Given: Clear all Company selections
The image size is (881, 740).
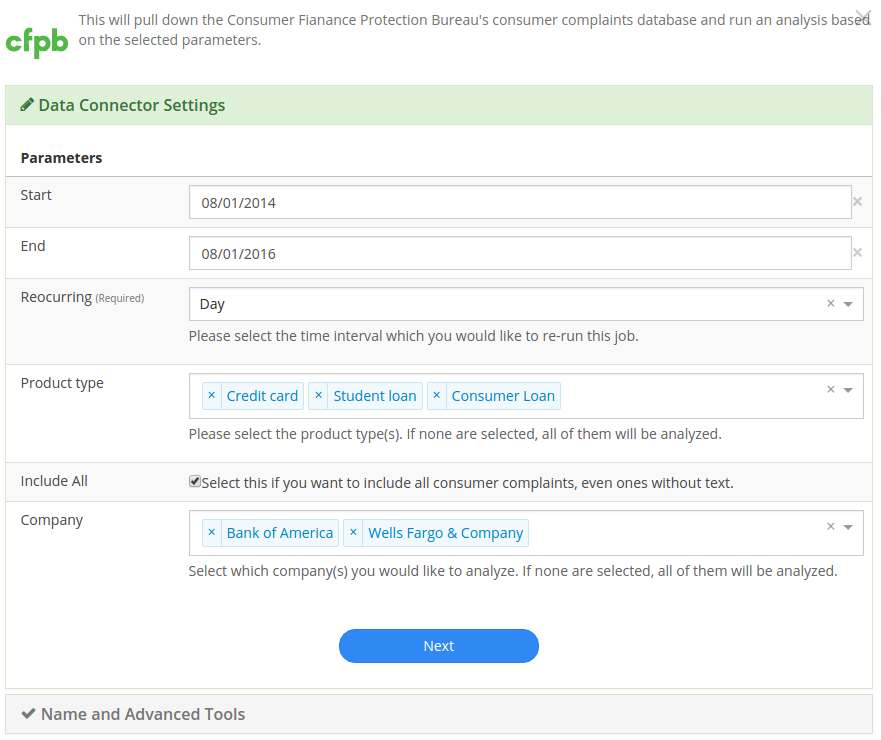Looking at the screenshot, I should click(x=830, y=526).
